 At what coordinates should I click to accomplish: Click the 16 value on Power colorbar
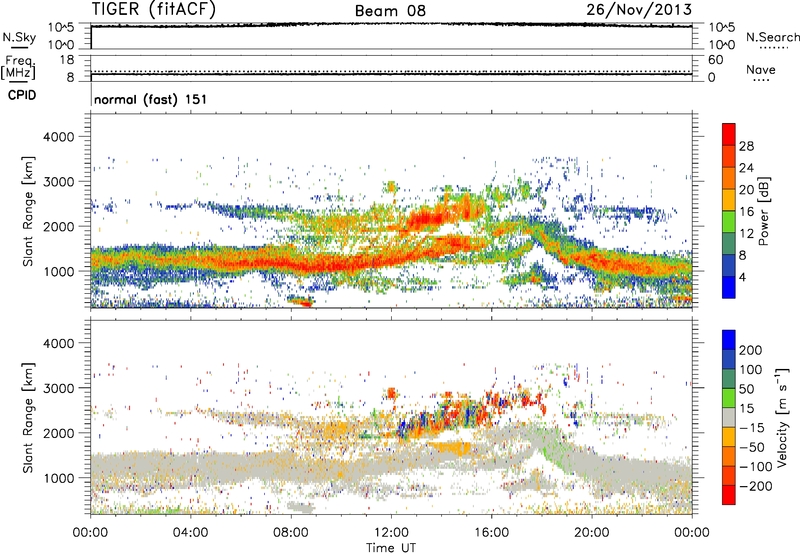(x=746, y=212)
